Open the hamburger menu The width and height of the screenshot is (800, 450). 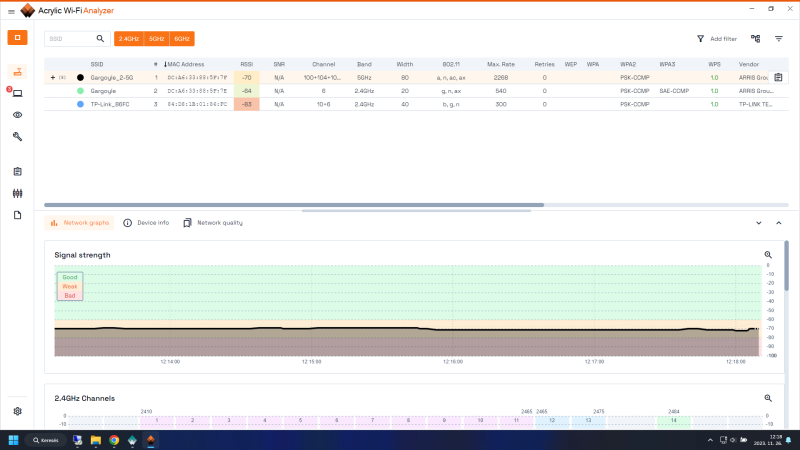pos(11,11)
